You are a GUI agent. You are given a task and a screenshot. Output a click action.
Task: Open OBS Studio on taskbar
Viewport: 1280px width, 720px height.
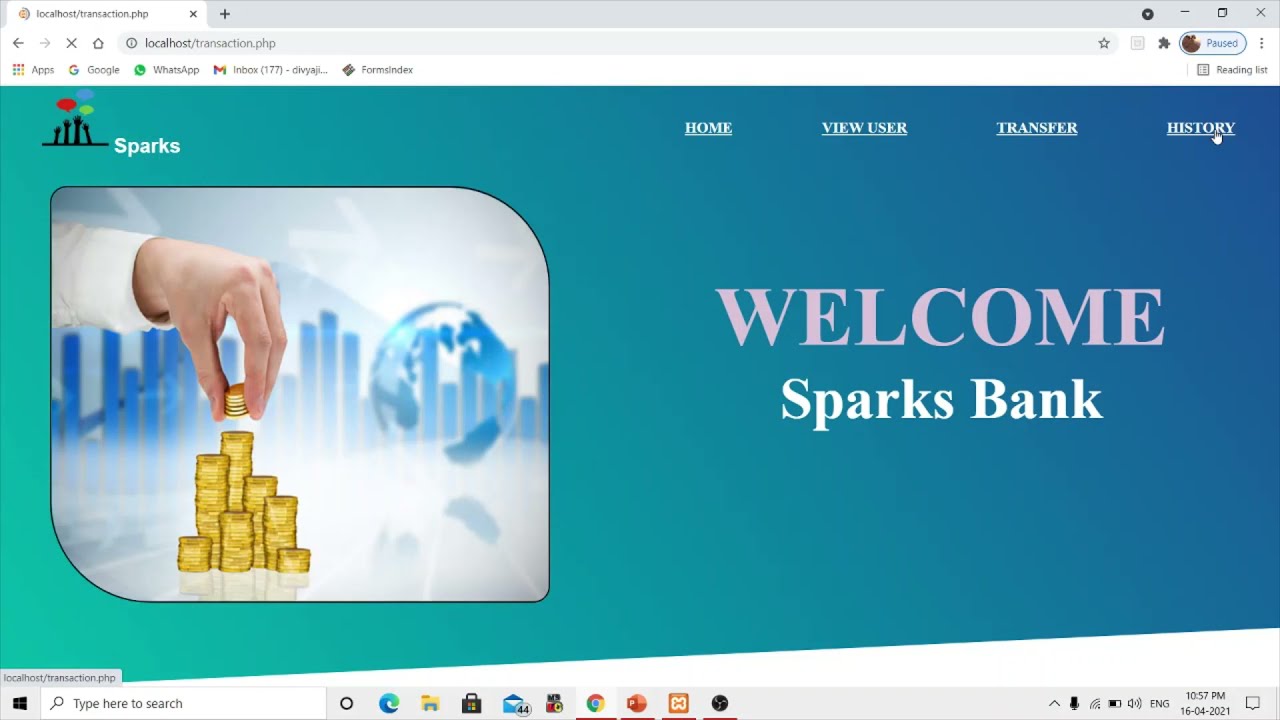720,703
